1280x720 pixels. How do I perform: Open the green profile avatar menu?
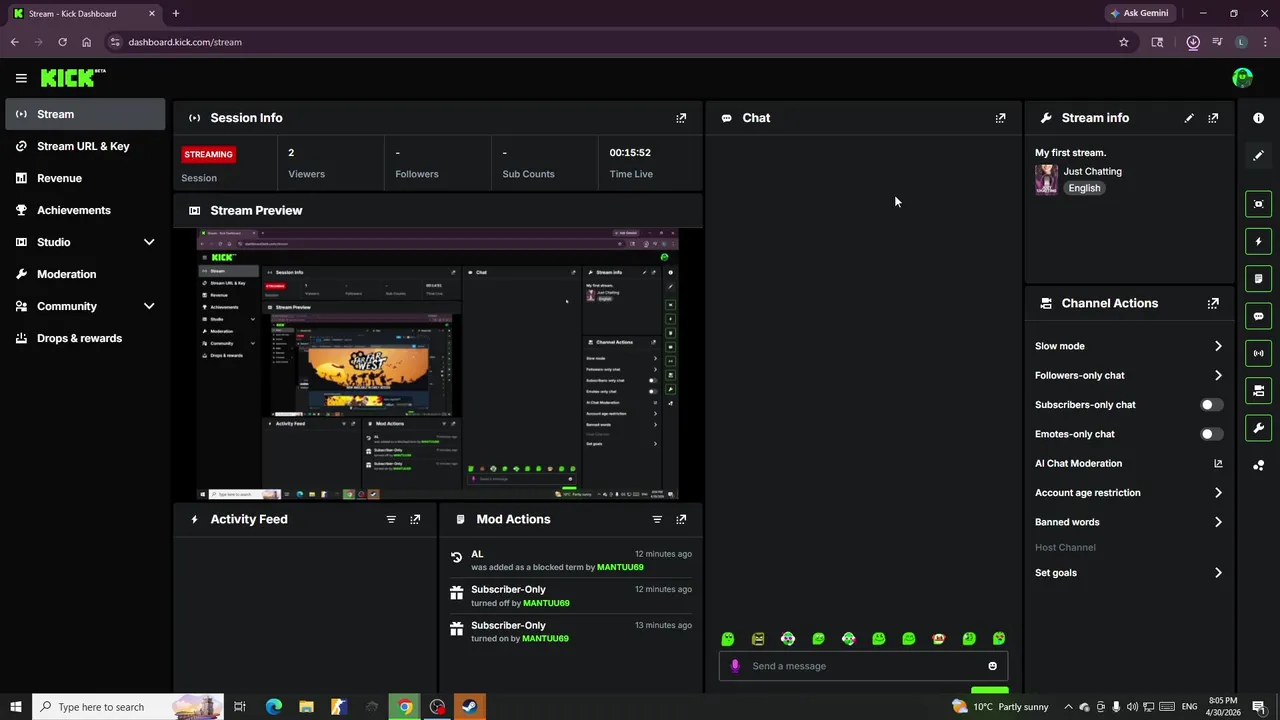coord(1242,78)
